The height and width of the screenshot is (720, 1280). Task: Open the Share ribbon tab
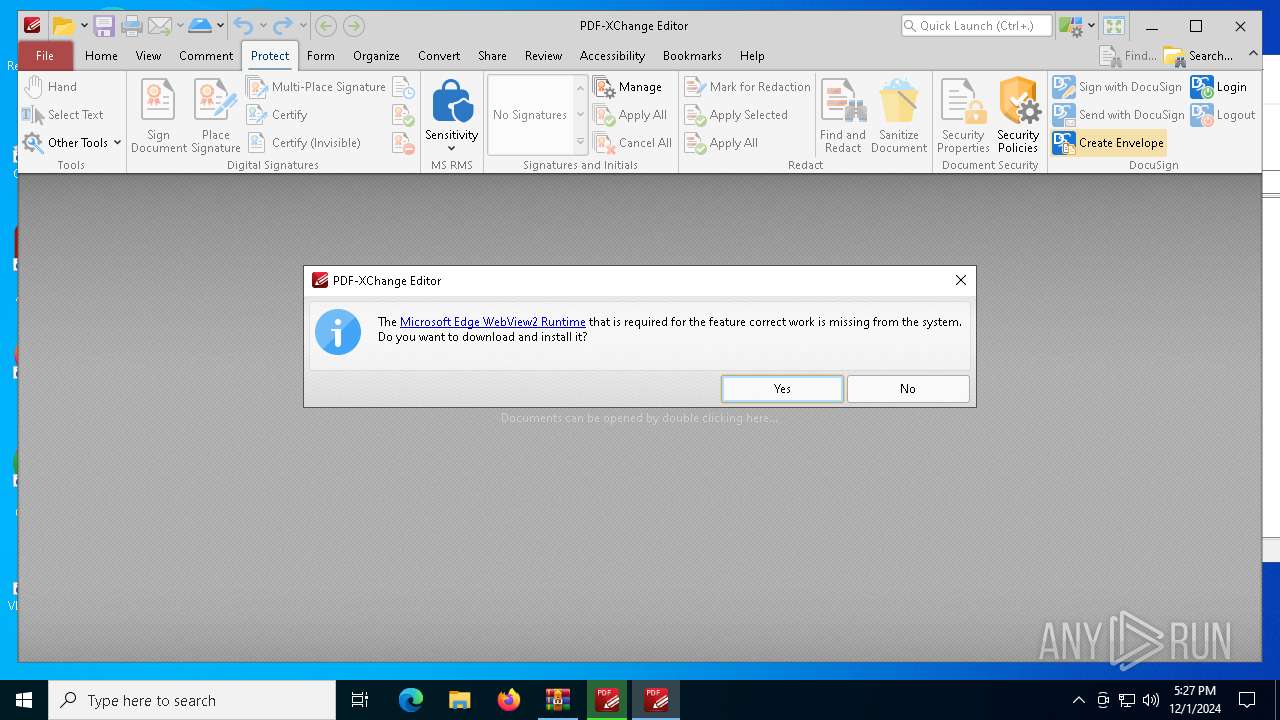[x=492, y=56]
